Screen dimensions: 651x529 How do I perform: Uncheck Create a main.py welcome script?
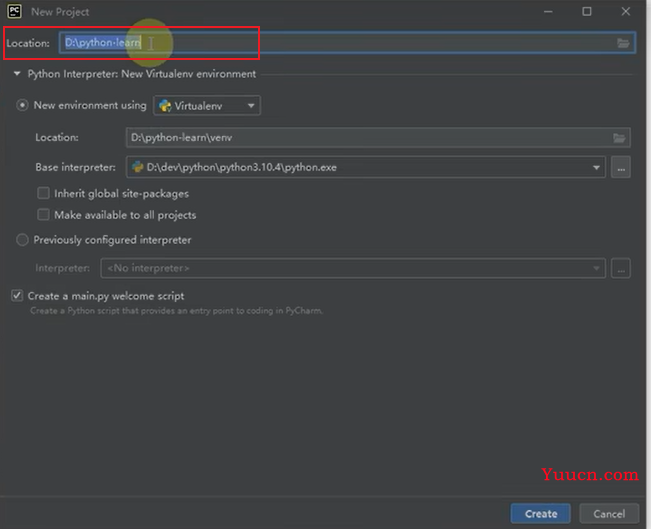click(x=17, y=296)
